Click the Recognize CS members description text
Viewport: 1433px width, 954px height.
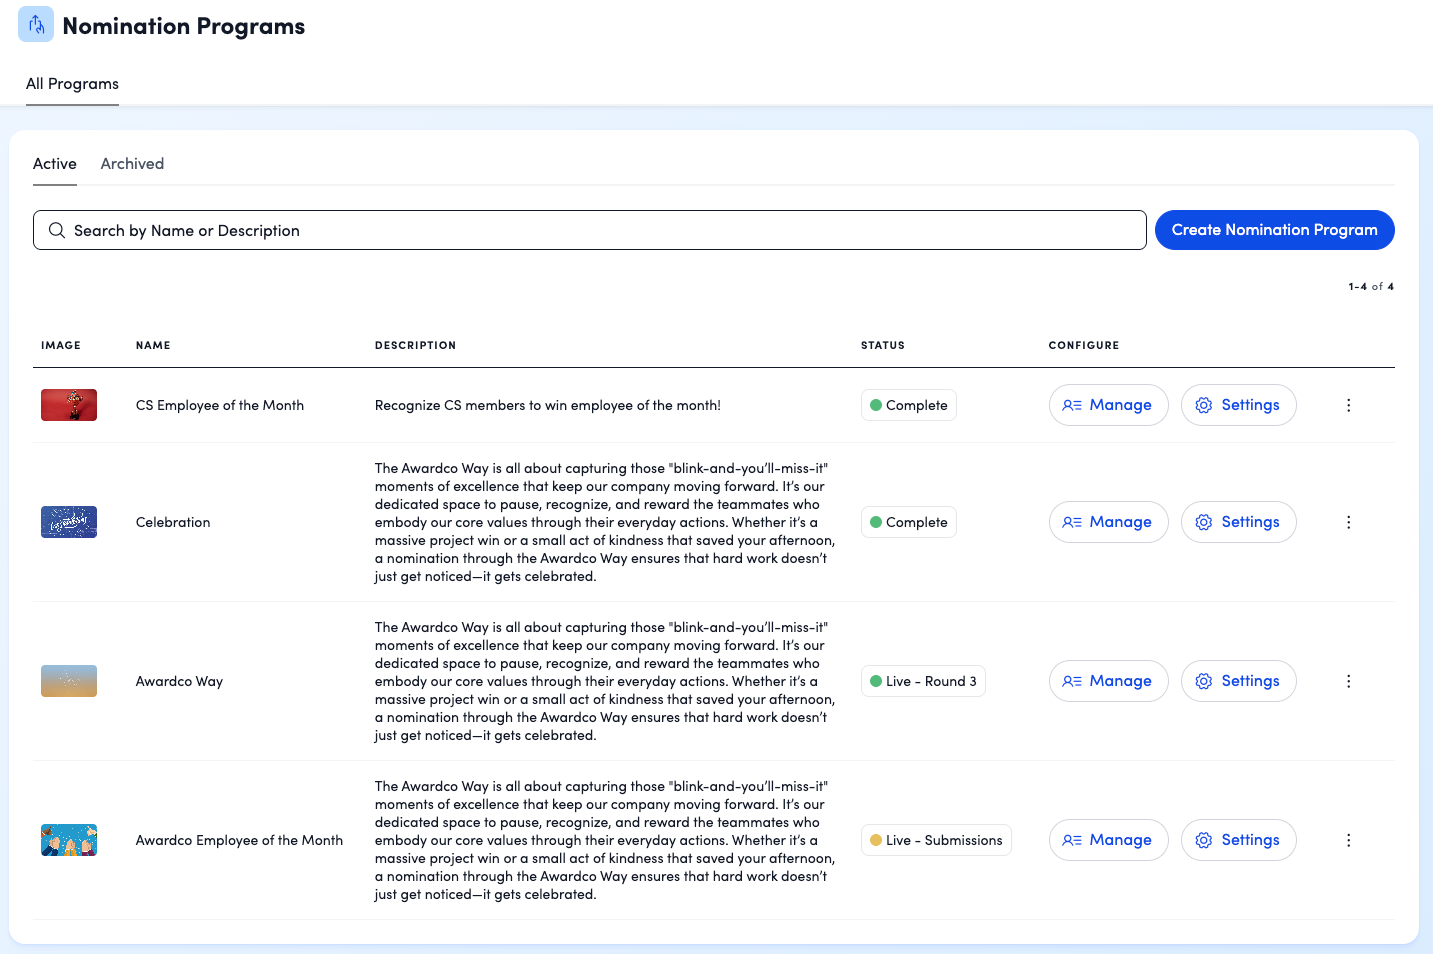click(548, 405)
